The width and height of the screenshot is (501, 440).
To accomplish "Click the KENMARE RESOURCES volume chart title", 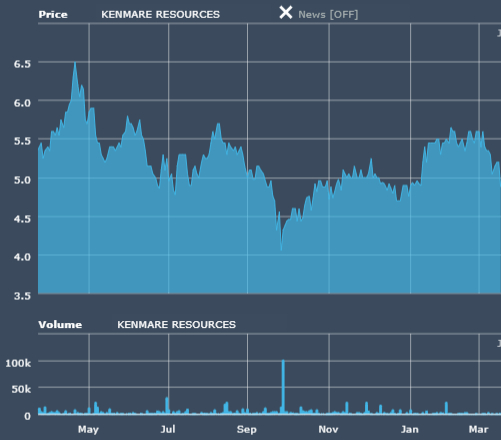I will [x=176, y=324].
